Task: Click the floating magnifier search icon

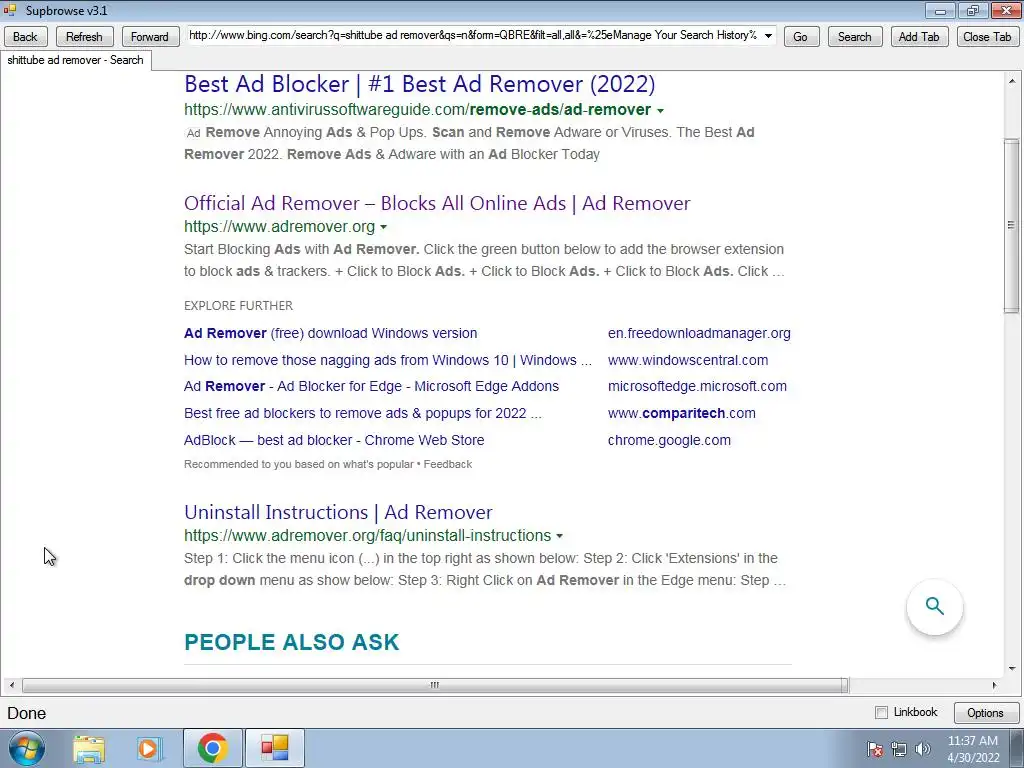Action: click(935, 606)
